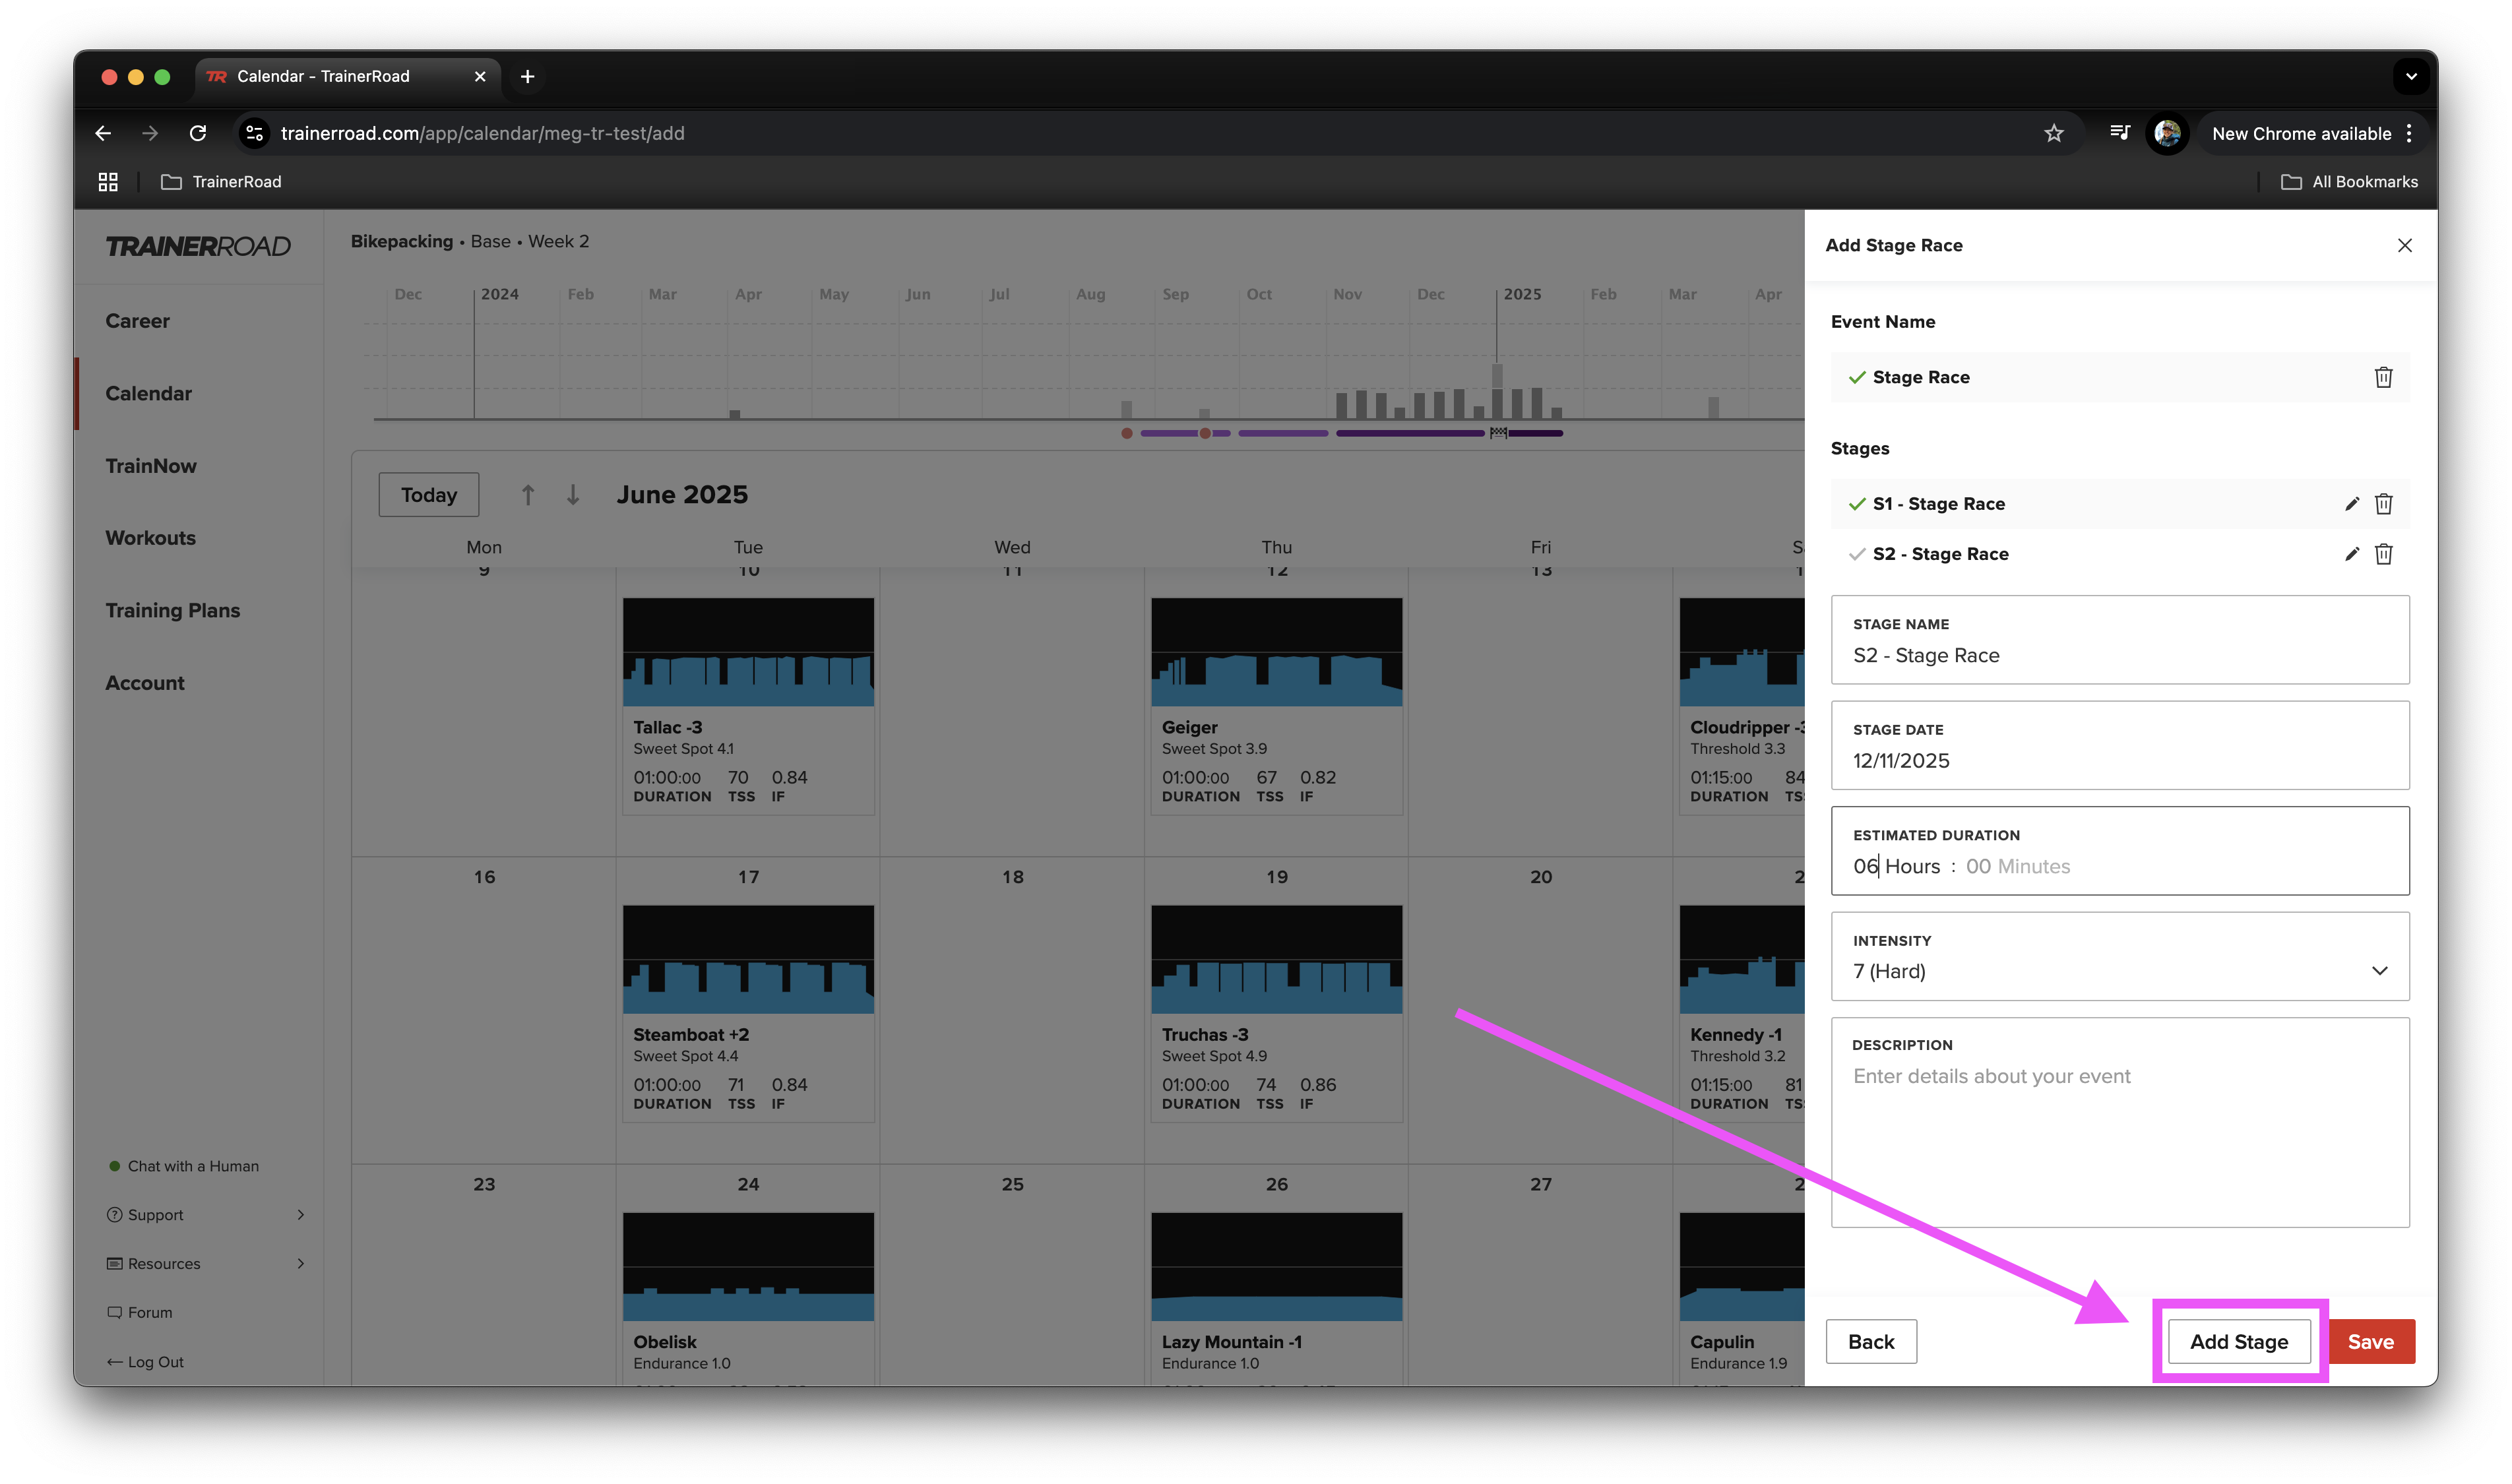2512x1484 pixels.
Task: Edit S2 - Stage Race with pencil icon
Action: coord(2351,554)
